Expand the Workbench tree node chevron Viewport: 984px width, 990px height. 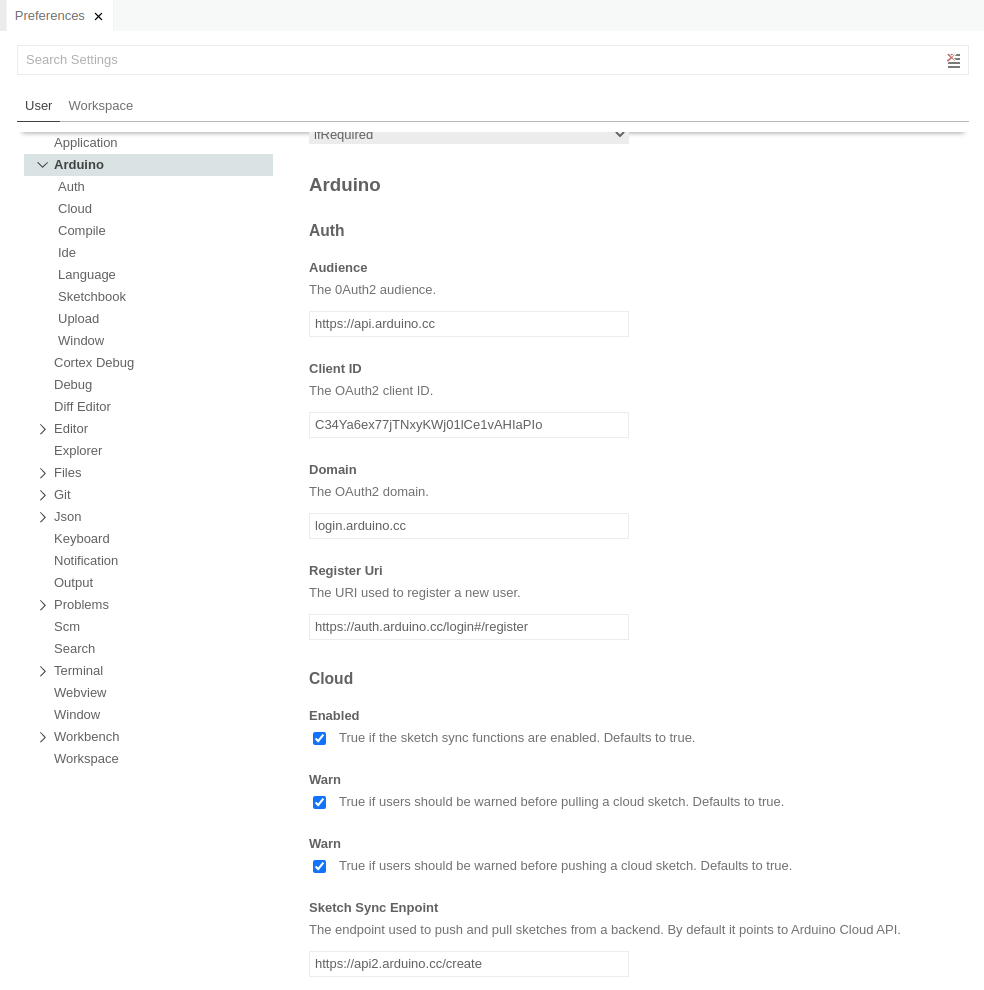coord(42,737)
